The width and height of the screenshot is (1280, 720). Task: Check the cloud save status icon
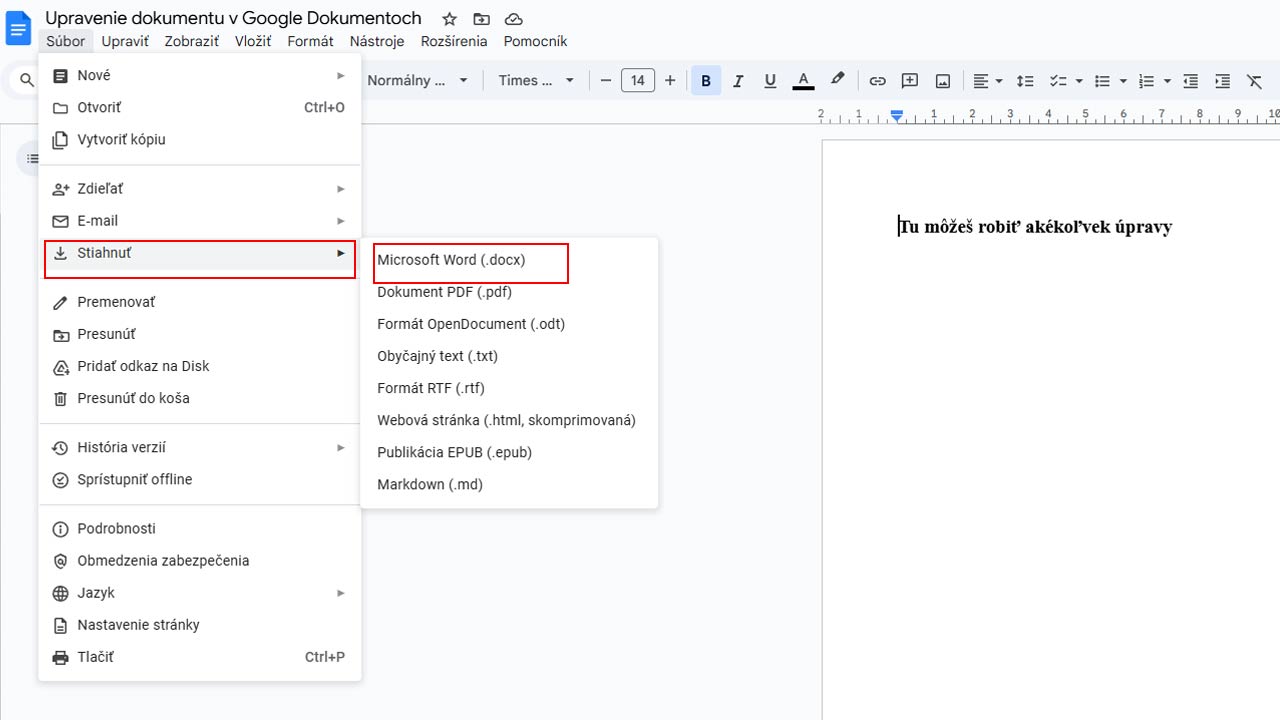(x=513, y=19)
